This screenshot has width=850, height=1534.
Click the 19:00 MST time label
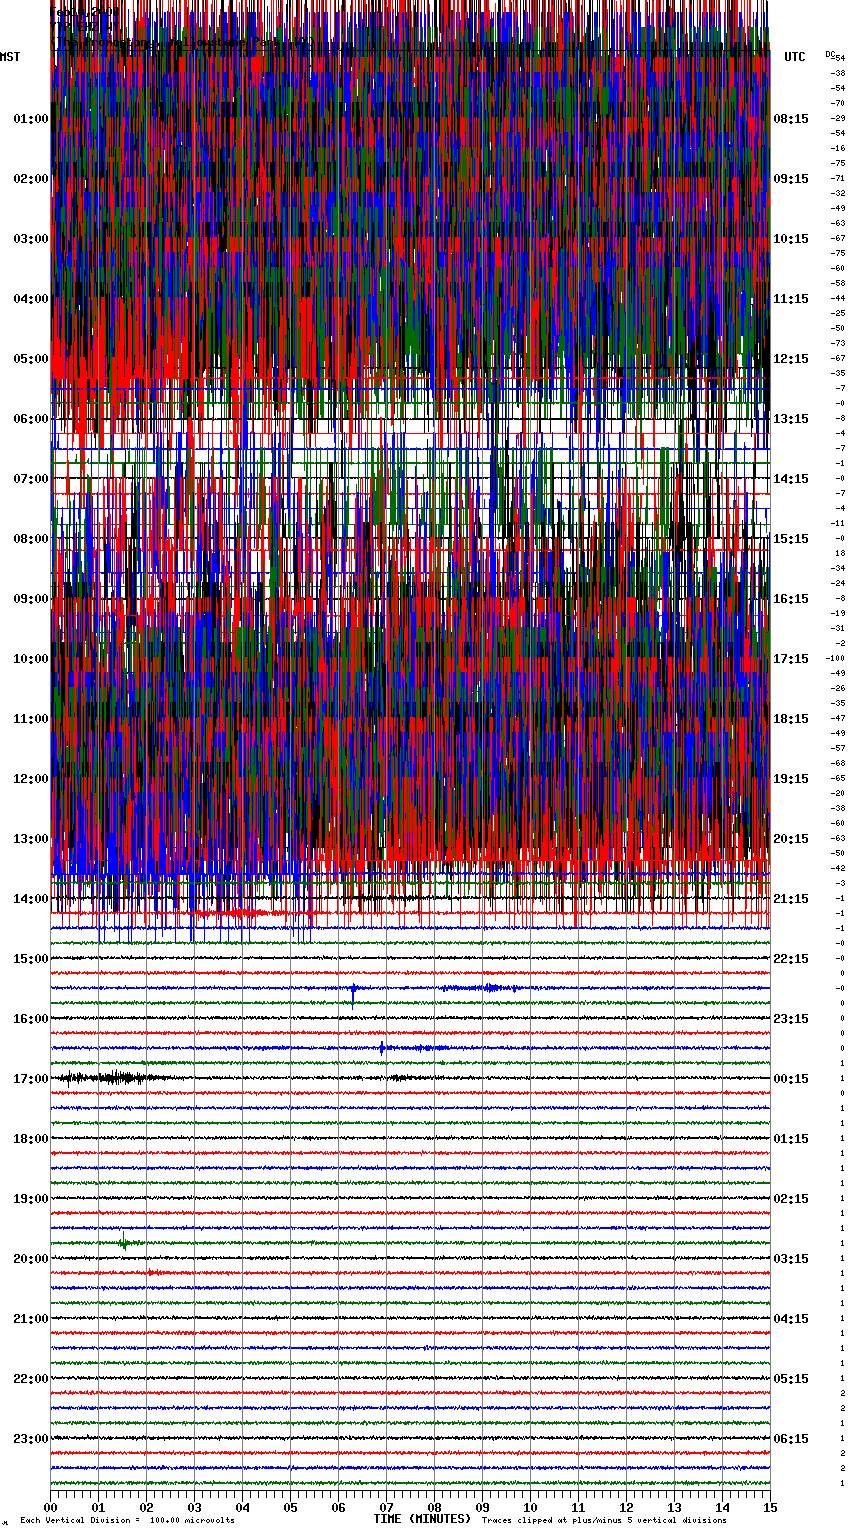pos(31,1199)
